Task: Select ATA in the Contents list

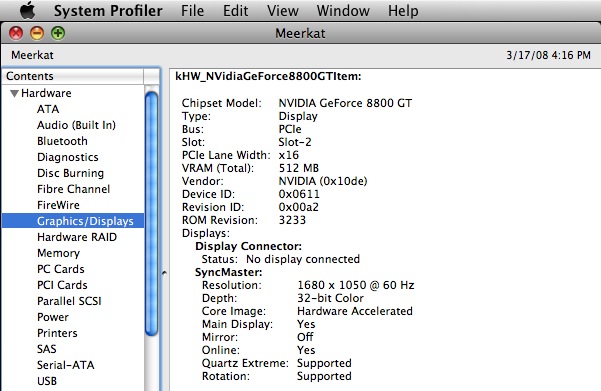Action: tap(48, 109)
